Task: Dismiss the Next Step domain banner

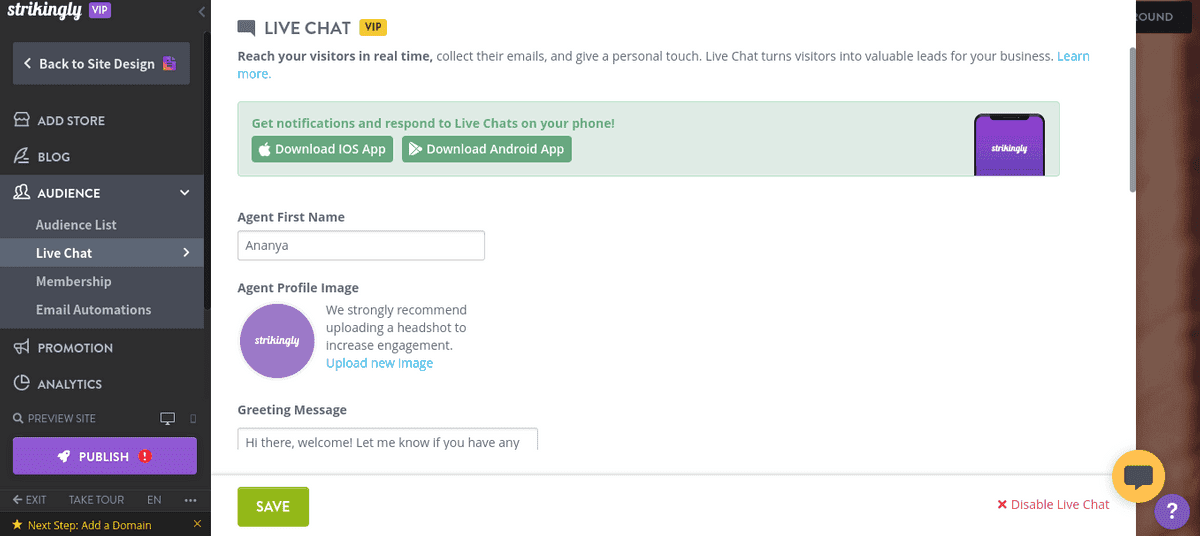Action: [197, 524]
